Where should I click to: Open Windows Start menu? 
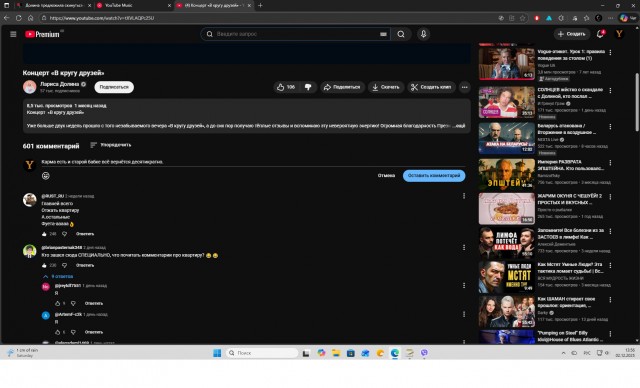point(217,353)
